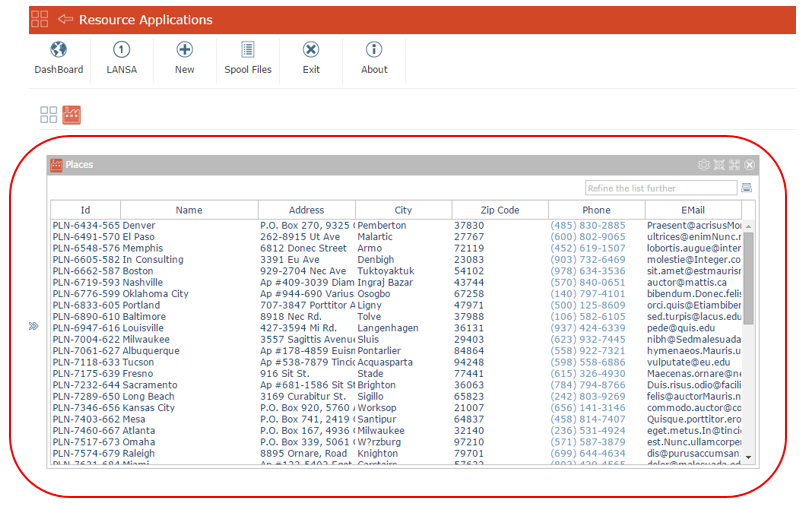Select the Raleigh row

coord(397,453)
